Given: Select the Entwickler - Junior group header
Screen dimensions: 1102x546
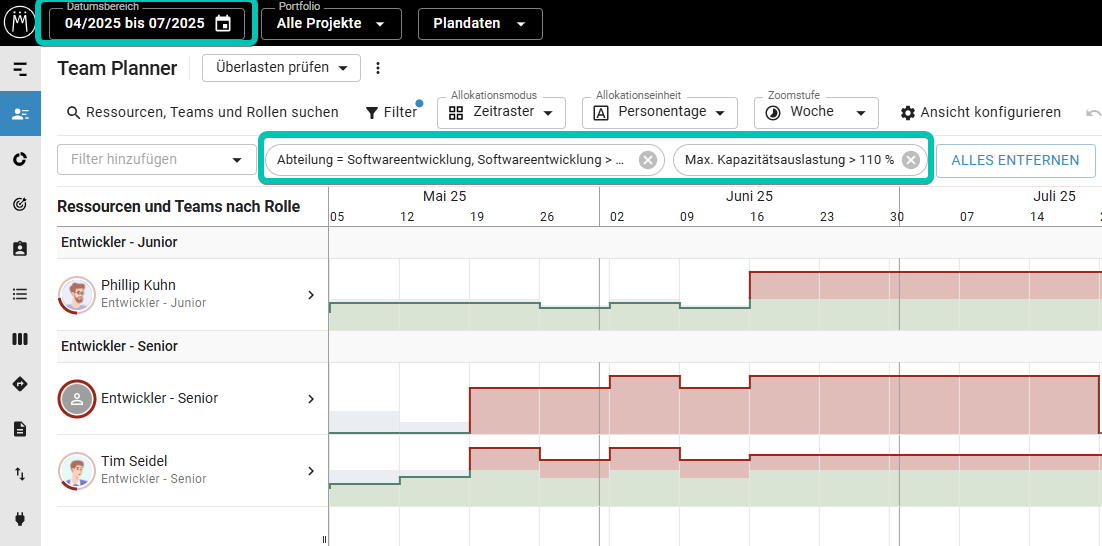Looking at the screenshot, I should click(x=119, y=242).
